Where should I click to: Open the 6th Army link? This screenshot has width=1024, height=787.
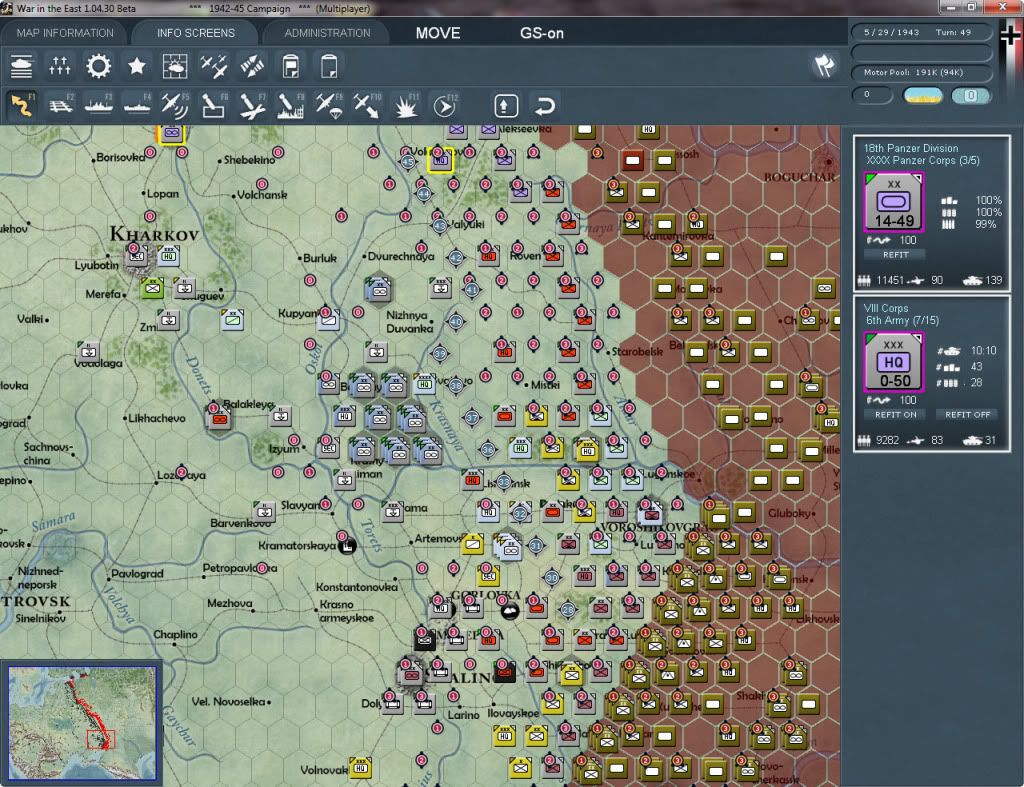point(903,321)
